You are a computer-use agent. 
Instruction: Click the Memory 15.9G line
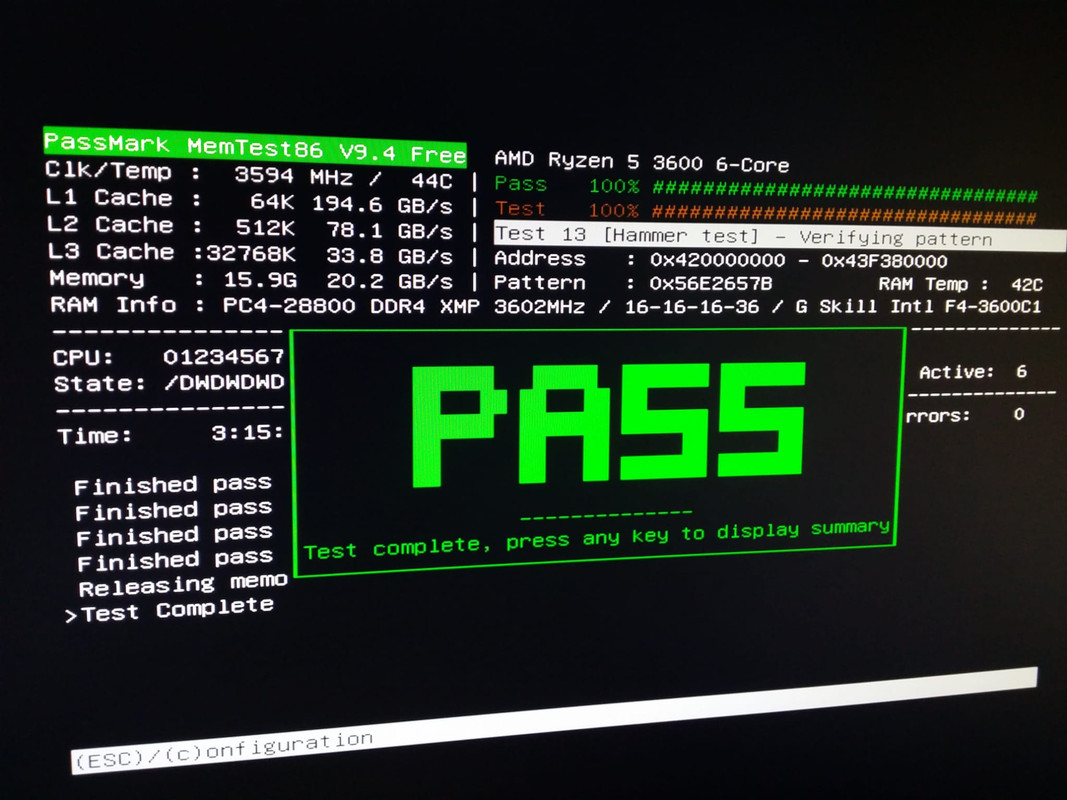point(251,280)
